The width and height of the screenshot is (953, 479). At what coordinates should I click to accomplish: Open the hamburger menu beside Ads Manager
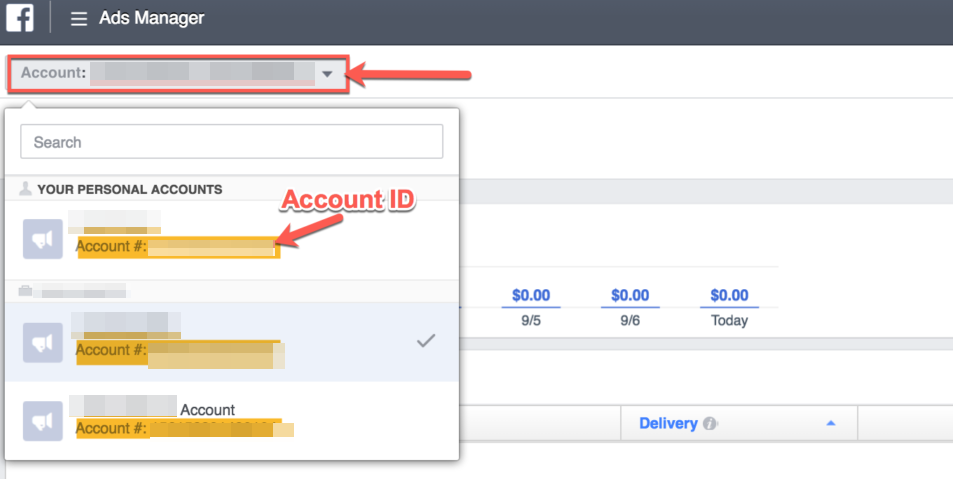[78, 19]
